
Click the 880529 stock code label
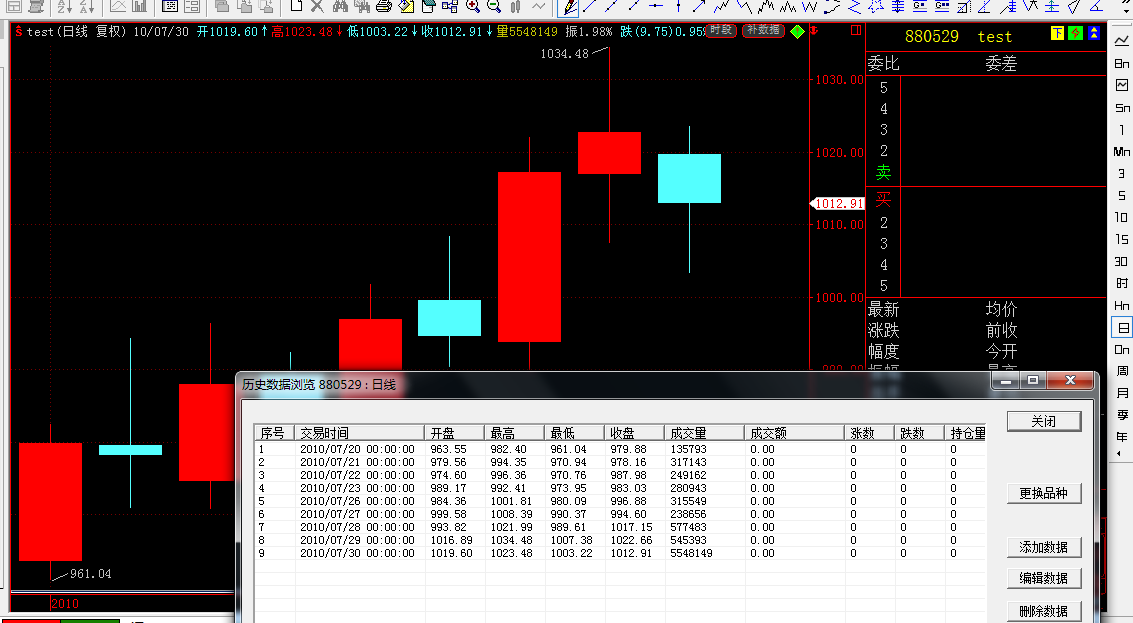931,36
